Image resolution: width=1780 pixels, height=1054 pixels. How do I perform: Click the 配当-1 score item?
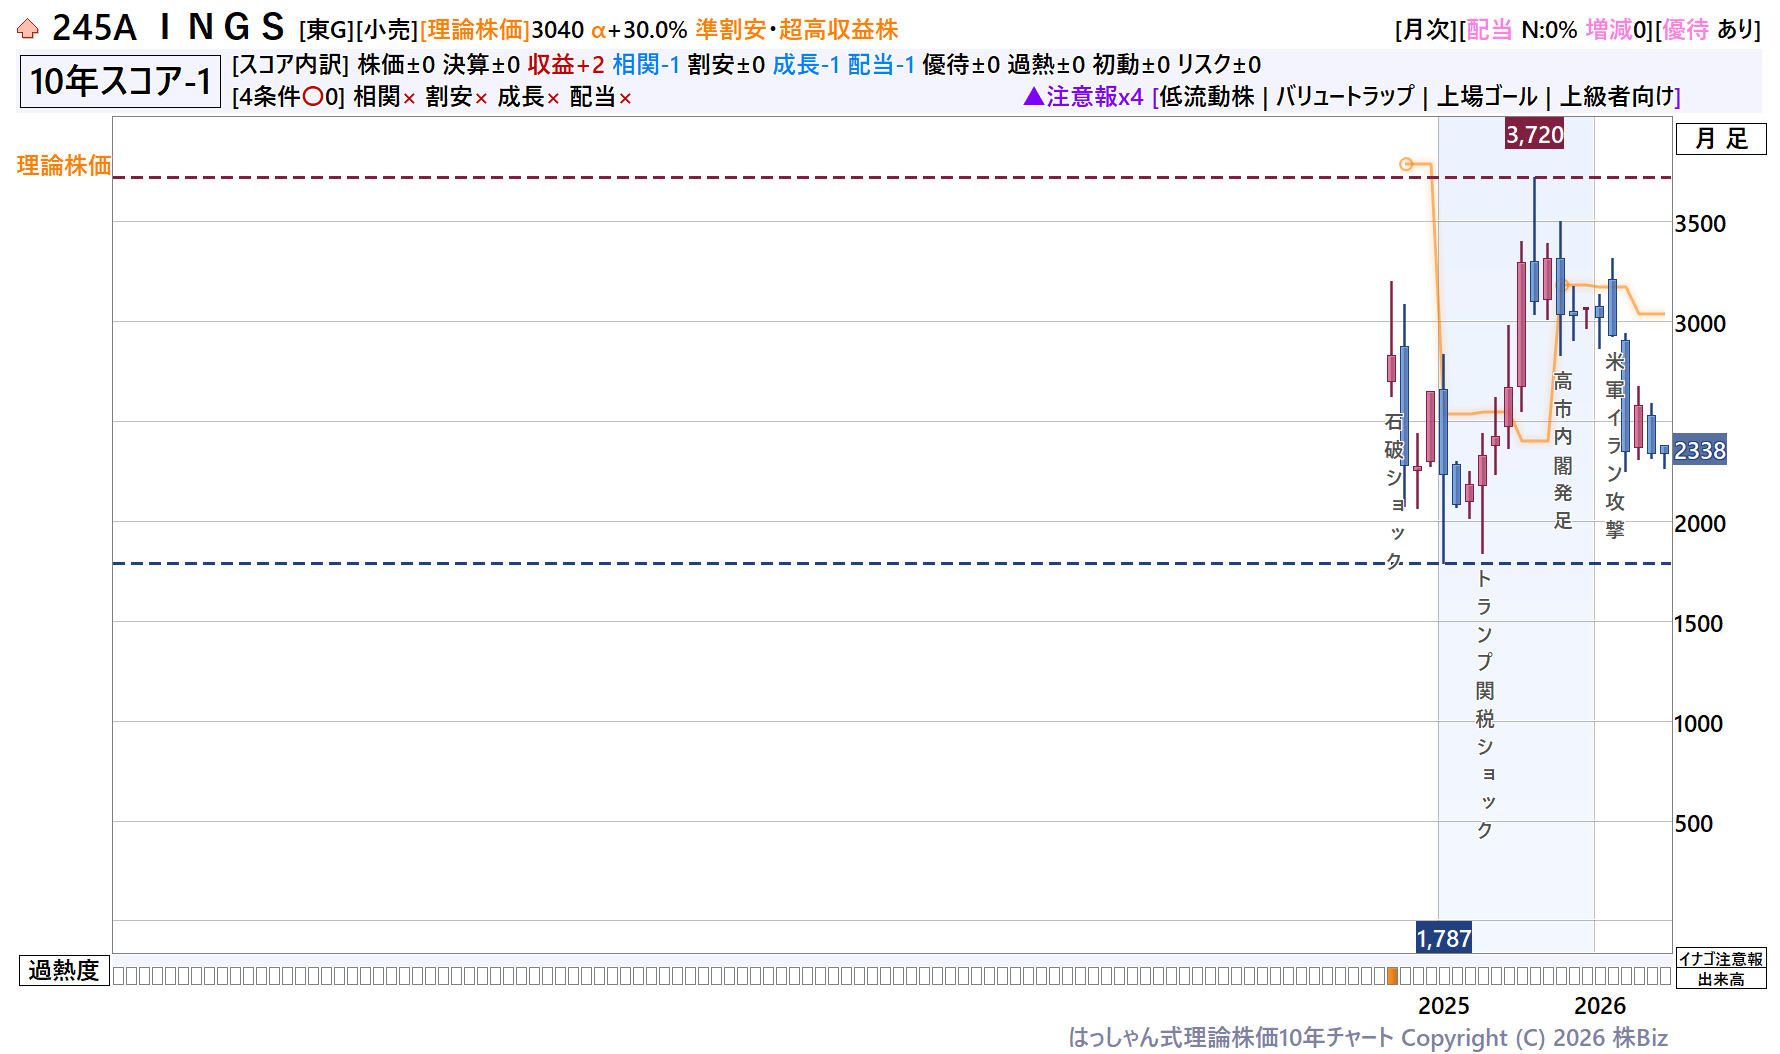click(881, 65)
